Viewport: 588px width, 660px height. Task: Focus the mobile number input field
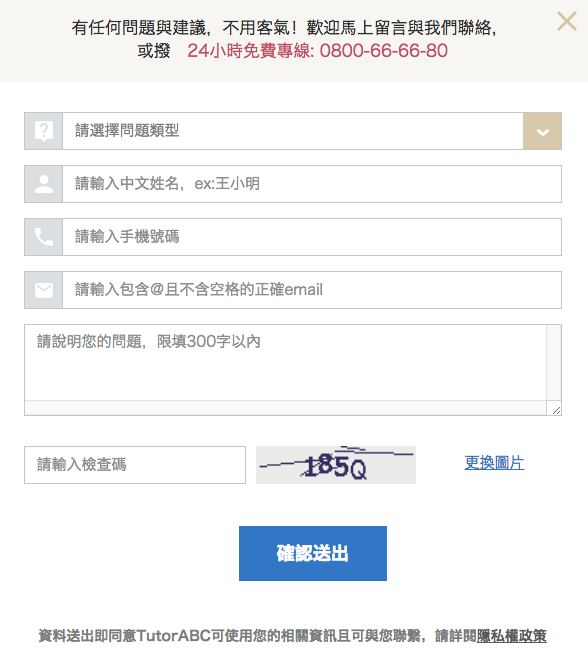(312, 237)
